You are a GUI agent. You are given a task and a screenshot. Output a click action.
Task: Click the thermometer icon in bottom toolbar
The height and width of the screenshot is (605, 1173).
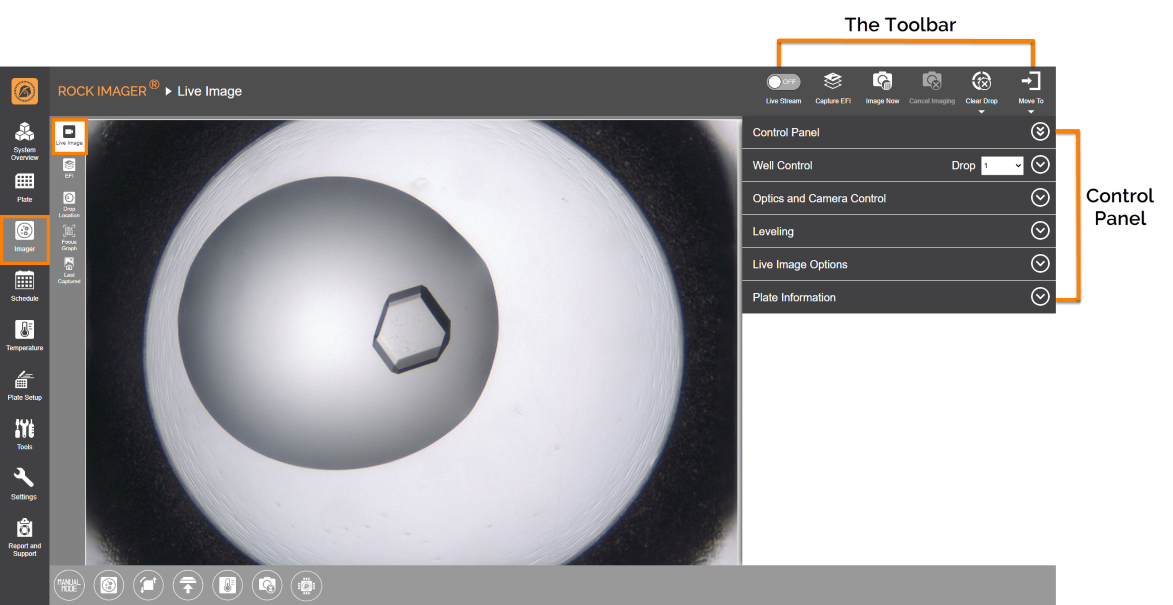pyautogui.click(x=227, y=585)
